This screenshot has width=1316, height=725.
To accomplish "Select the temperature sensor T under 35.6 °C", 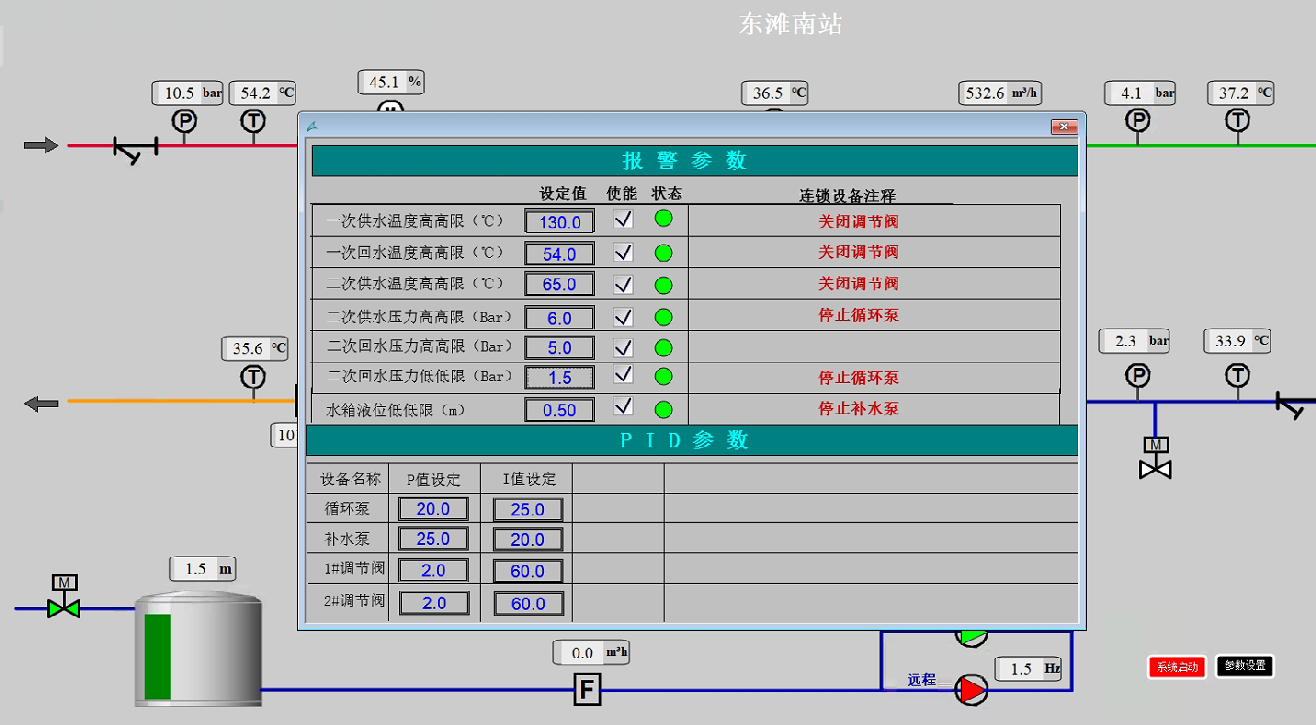I will [x=253, y=378].
